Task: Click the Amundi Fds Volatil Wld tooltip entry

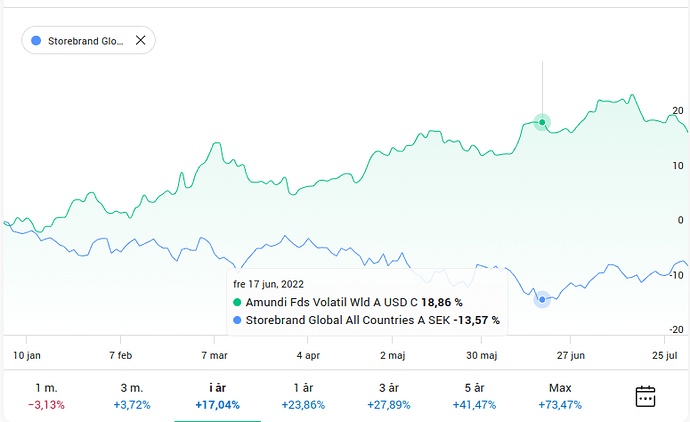Action: pos(330,302)
